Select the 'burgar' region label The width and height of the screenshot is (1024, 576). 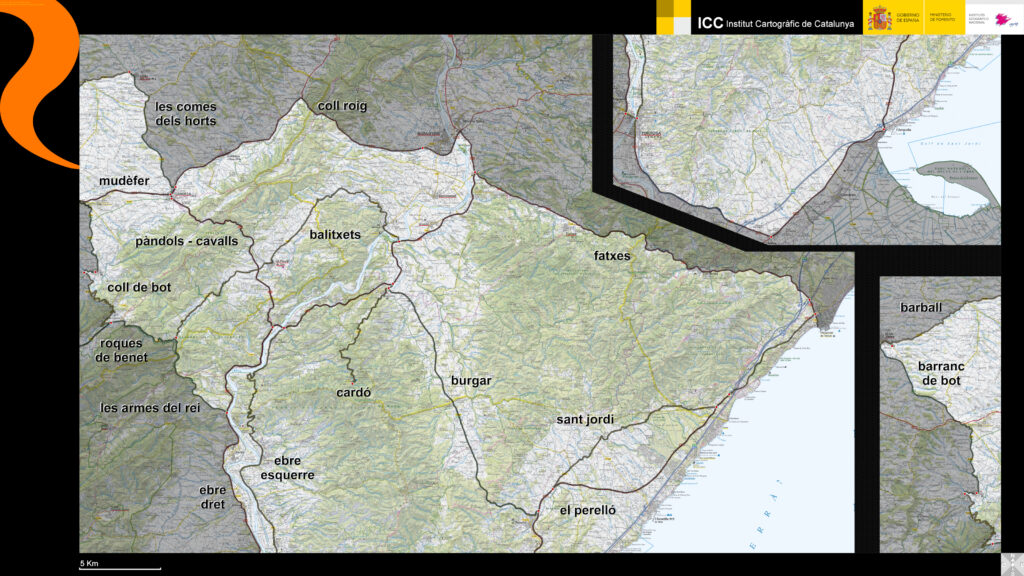[x=470, y=381]
